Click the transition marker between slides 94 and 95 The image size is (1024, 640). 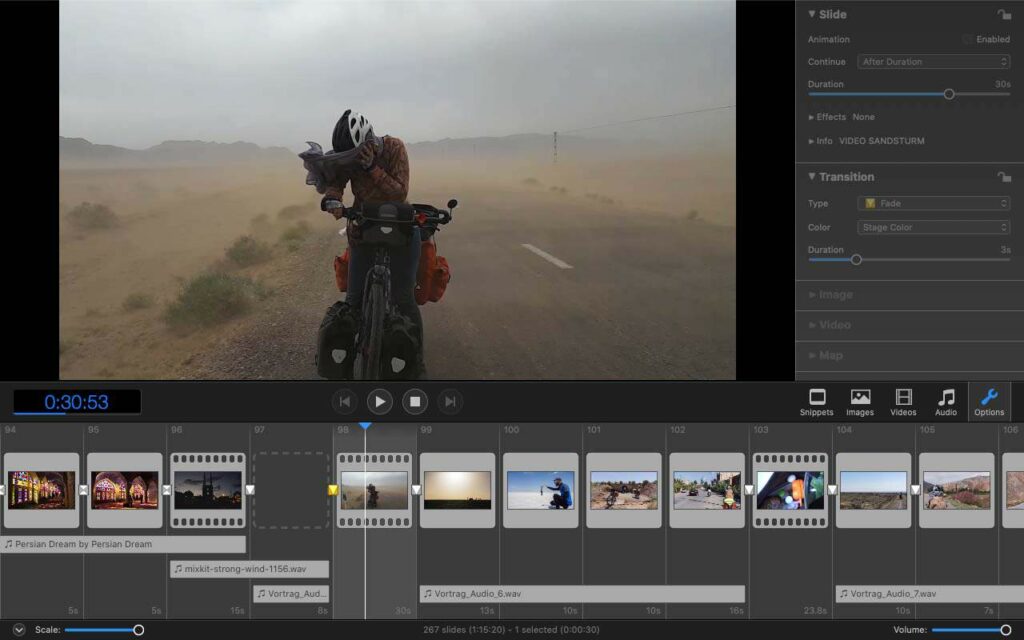coord(83,490)
